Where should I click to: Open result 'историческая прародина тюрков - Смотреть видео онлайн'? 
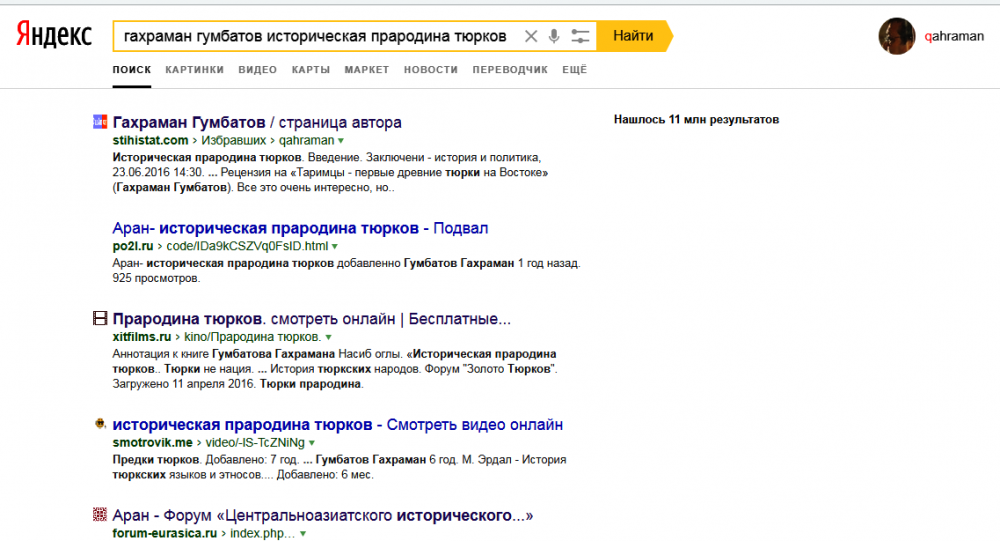pyautogui.click(x=338, y=424)
